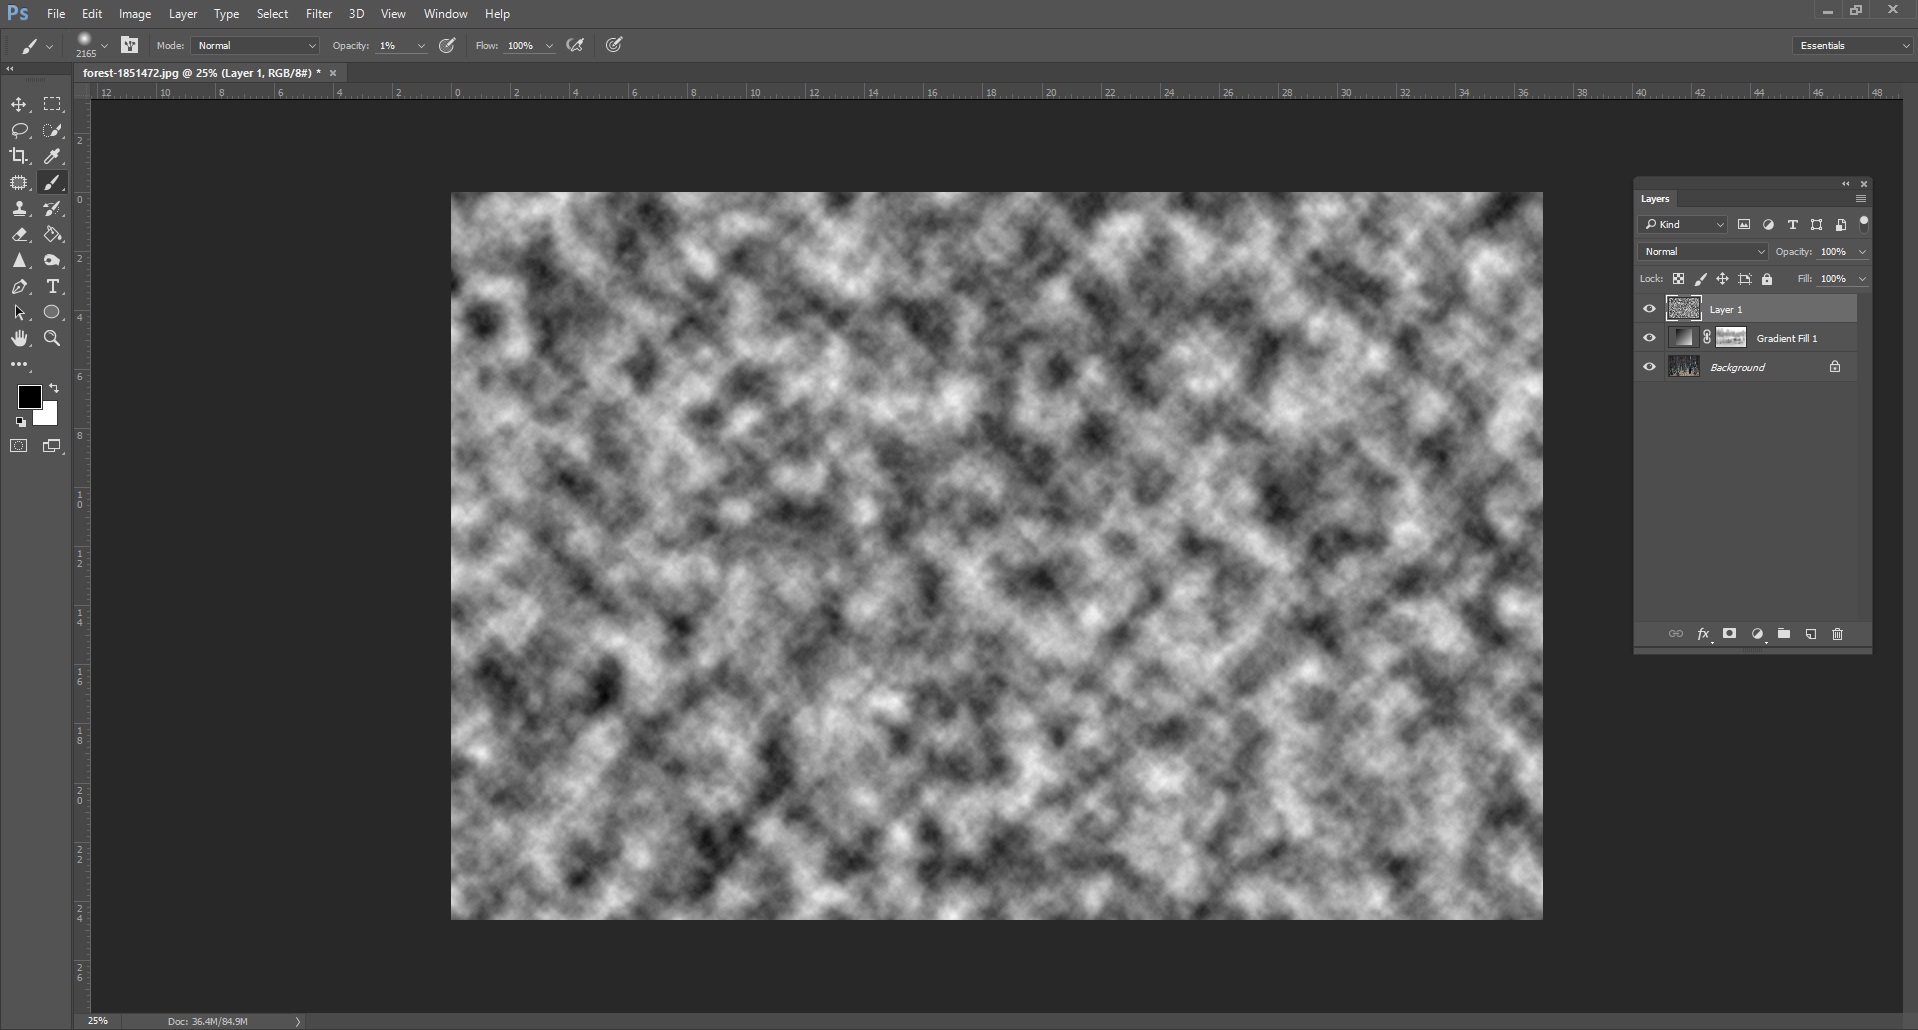Image resolution: width=1918 pixels, height=1030 pixels.
Task: Expand the Essentials workspace dropdown
Action: point(1852,46)
